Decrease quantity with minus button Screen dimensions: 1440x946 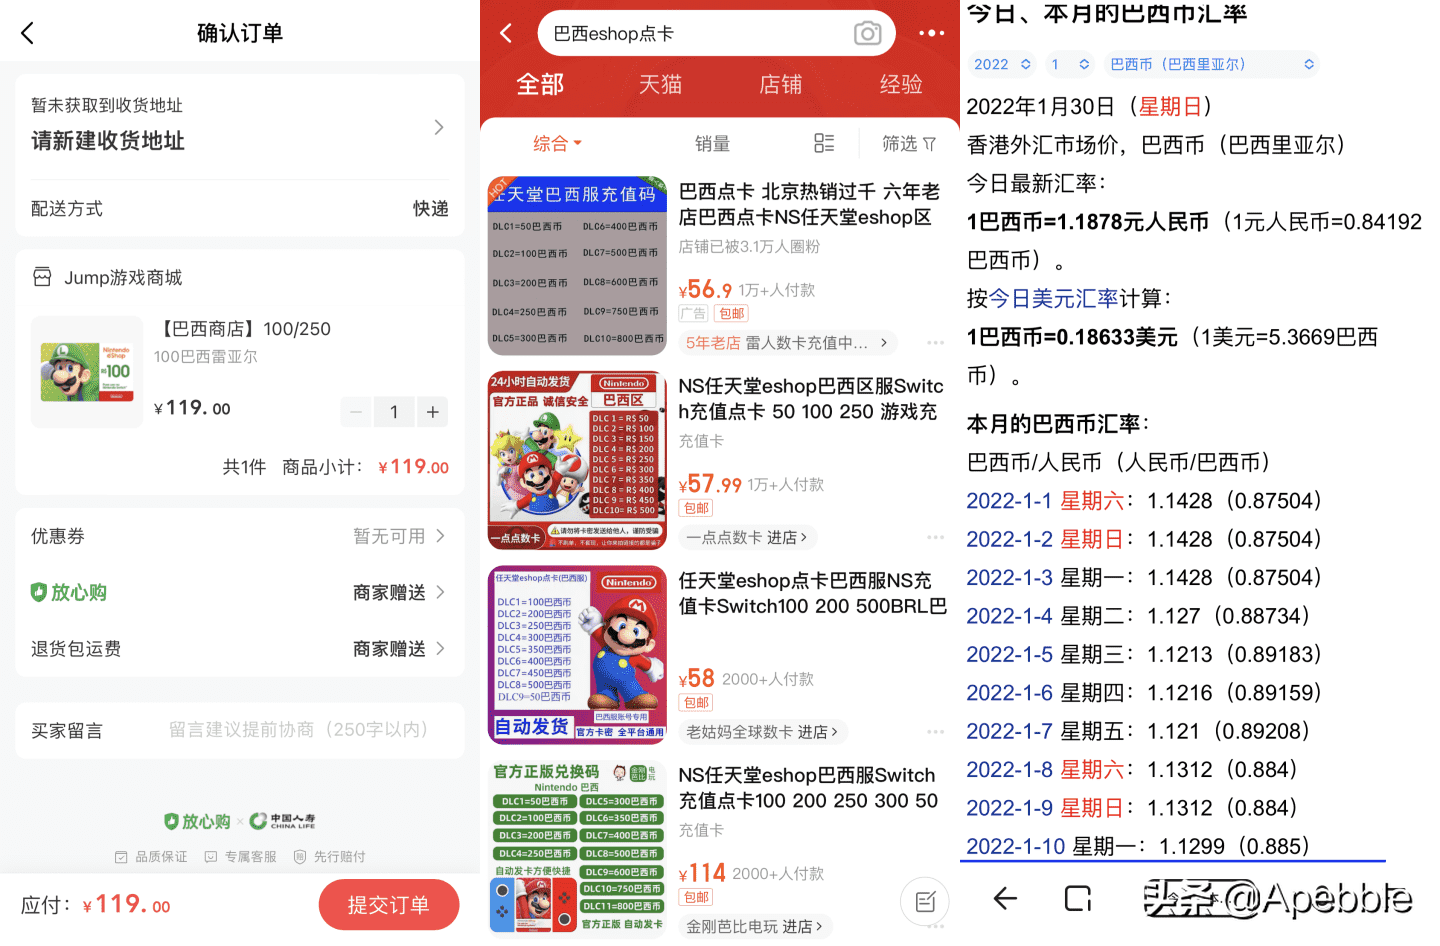tap(356, 411)
